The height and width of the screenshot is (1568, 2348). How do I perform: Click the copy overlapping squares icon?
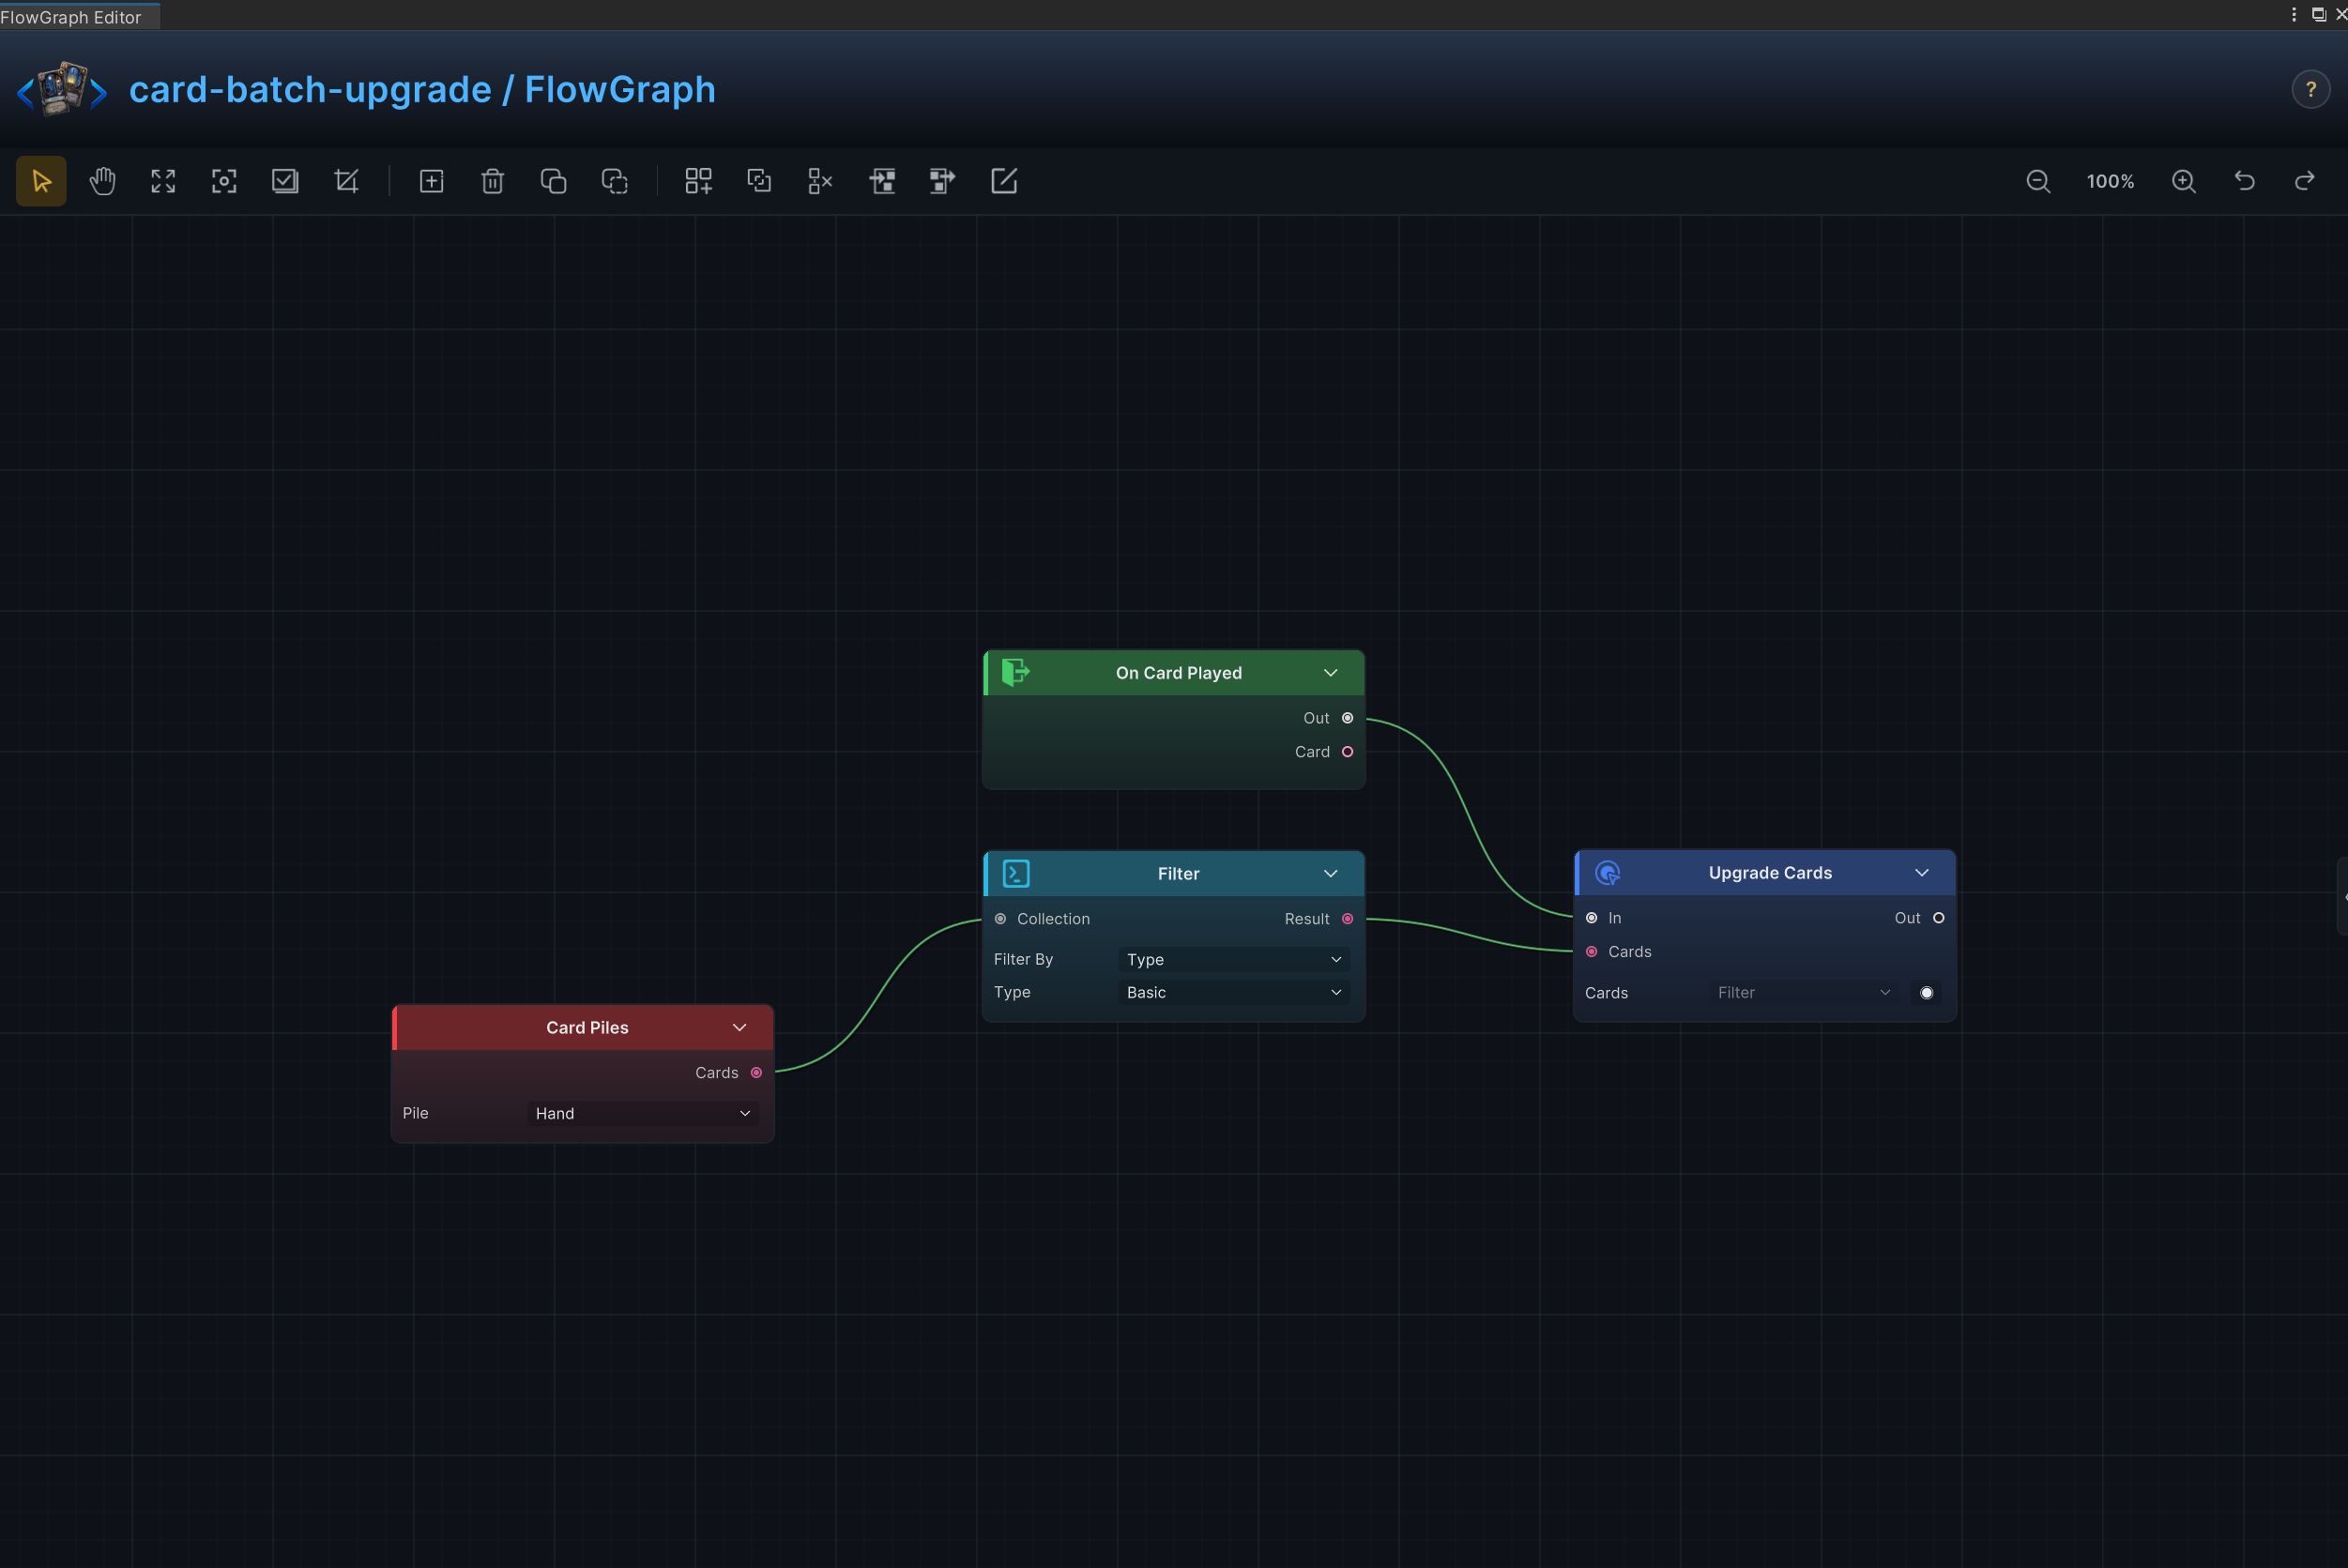[x=553, y=181]
